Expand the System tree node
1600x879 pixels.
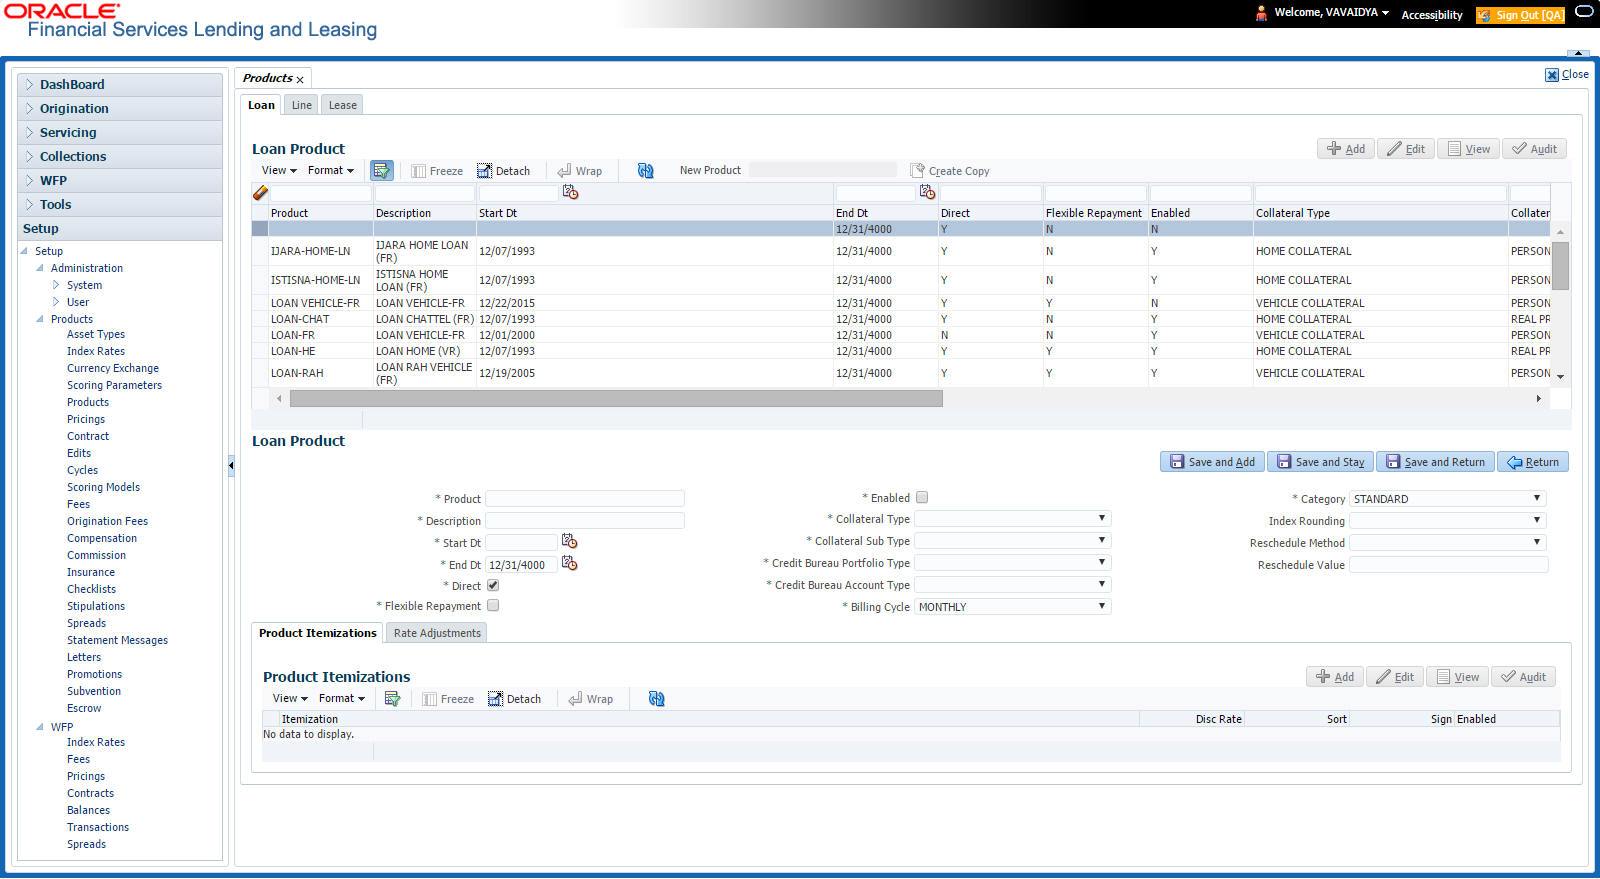coord(56,285)
